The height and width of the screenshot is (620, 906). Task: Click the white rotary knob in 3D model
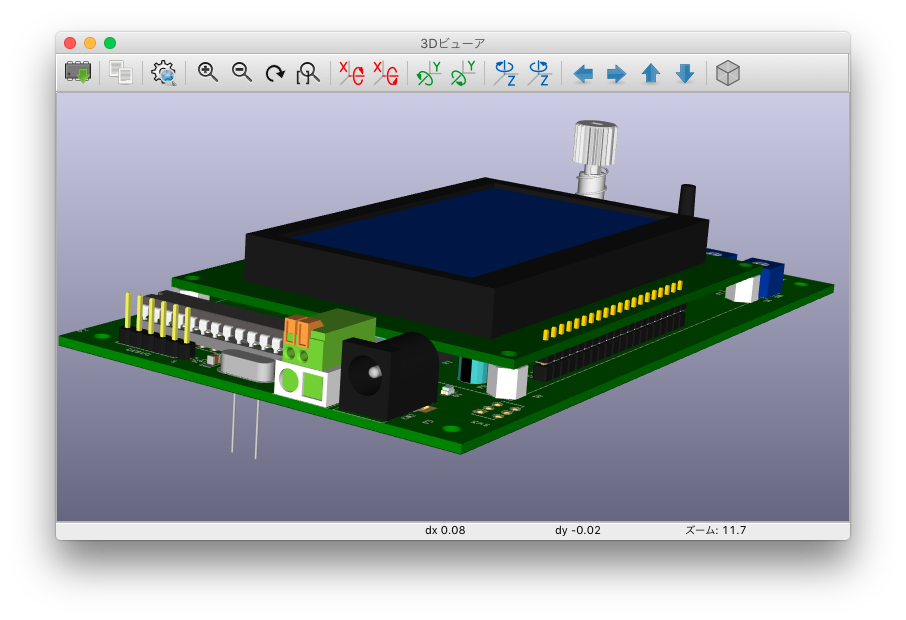click(595, 143)
